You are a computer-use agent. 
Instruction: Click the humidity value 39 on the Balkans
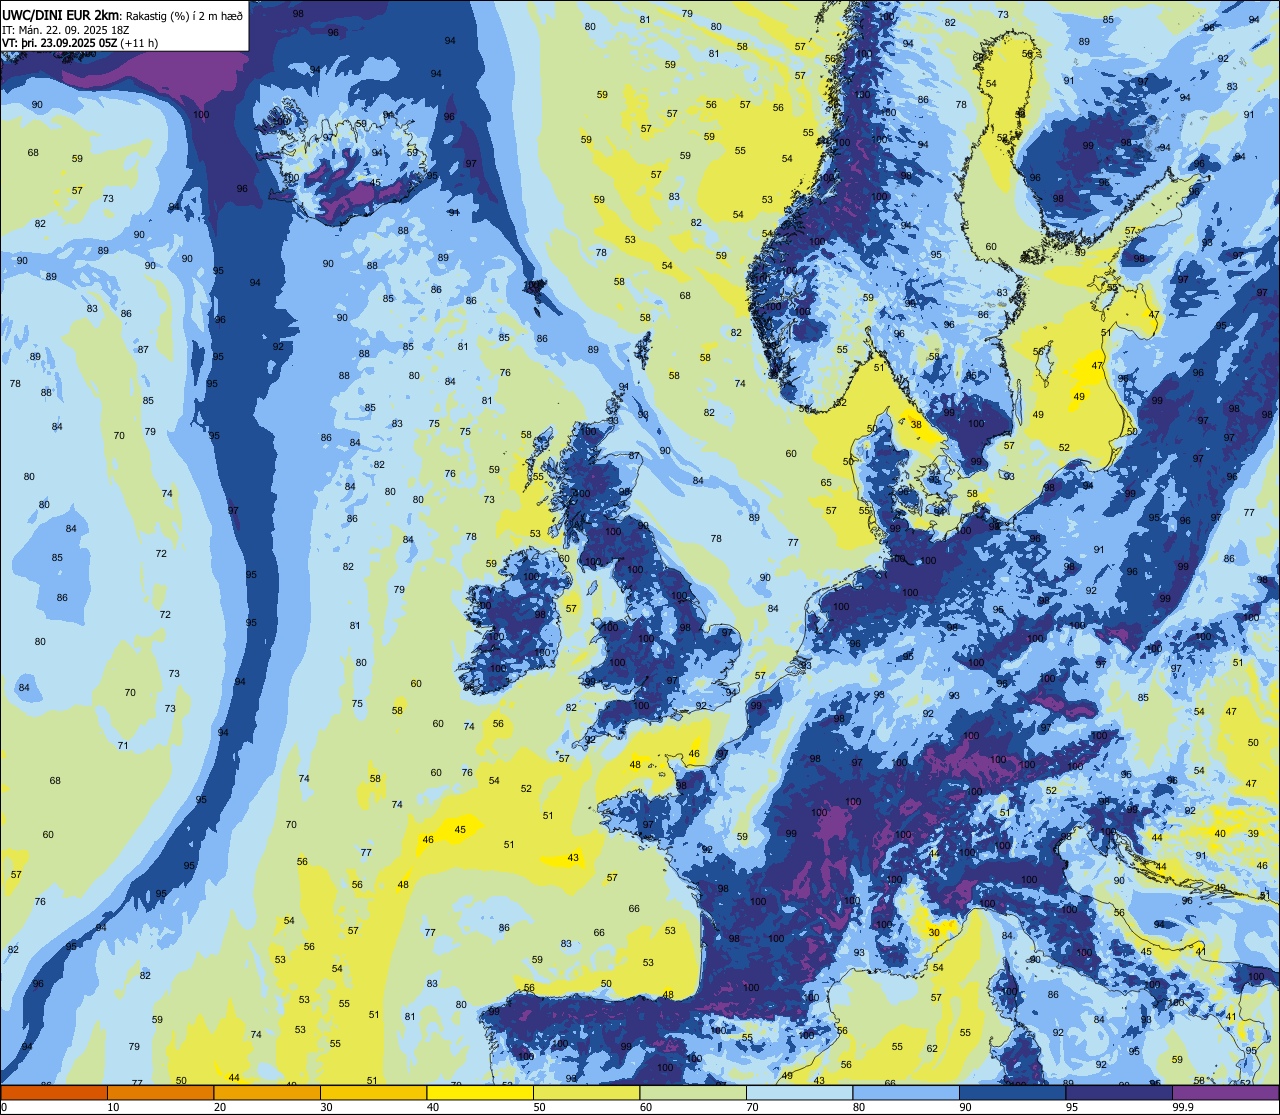[1253, 834]
